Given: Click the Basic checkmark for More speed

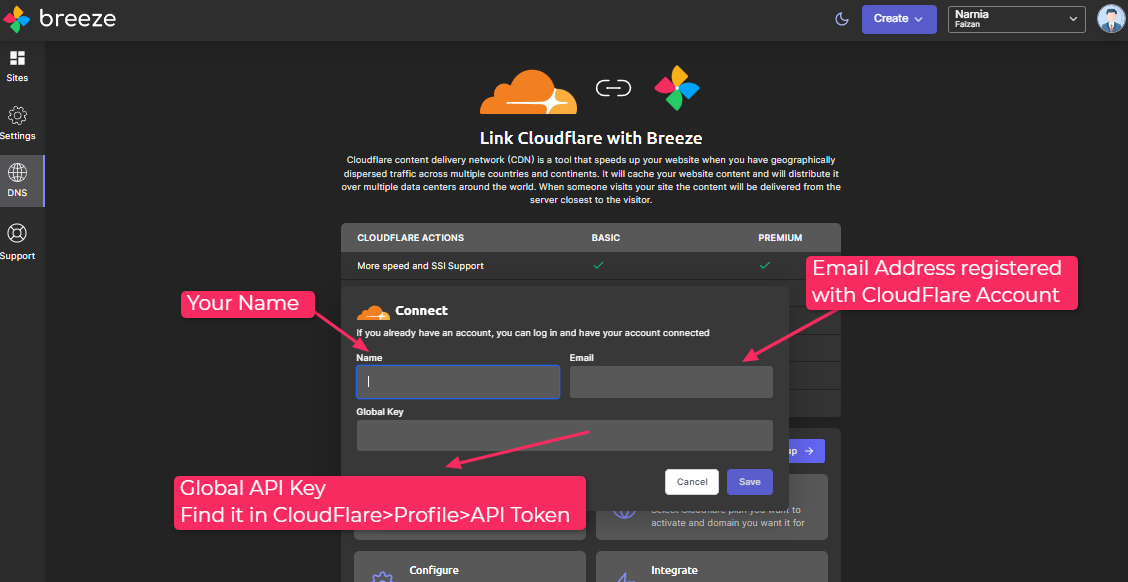Looking at the screenshot, I should [598, 265].
